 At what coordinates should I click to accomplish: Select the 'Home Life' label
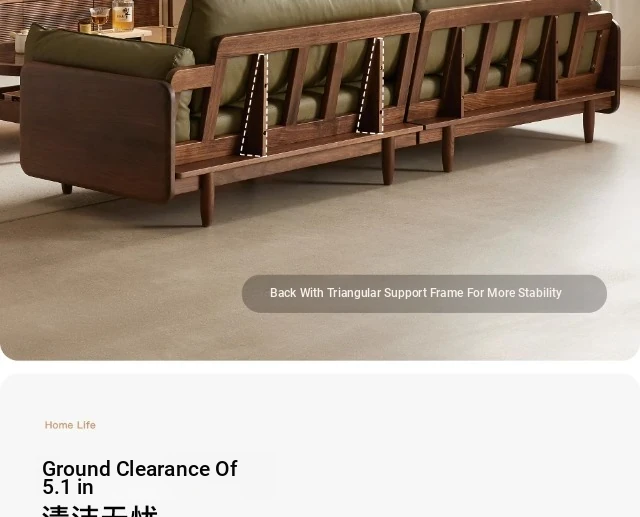pos(70,425)
